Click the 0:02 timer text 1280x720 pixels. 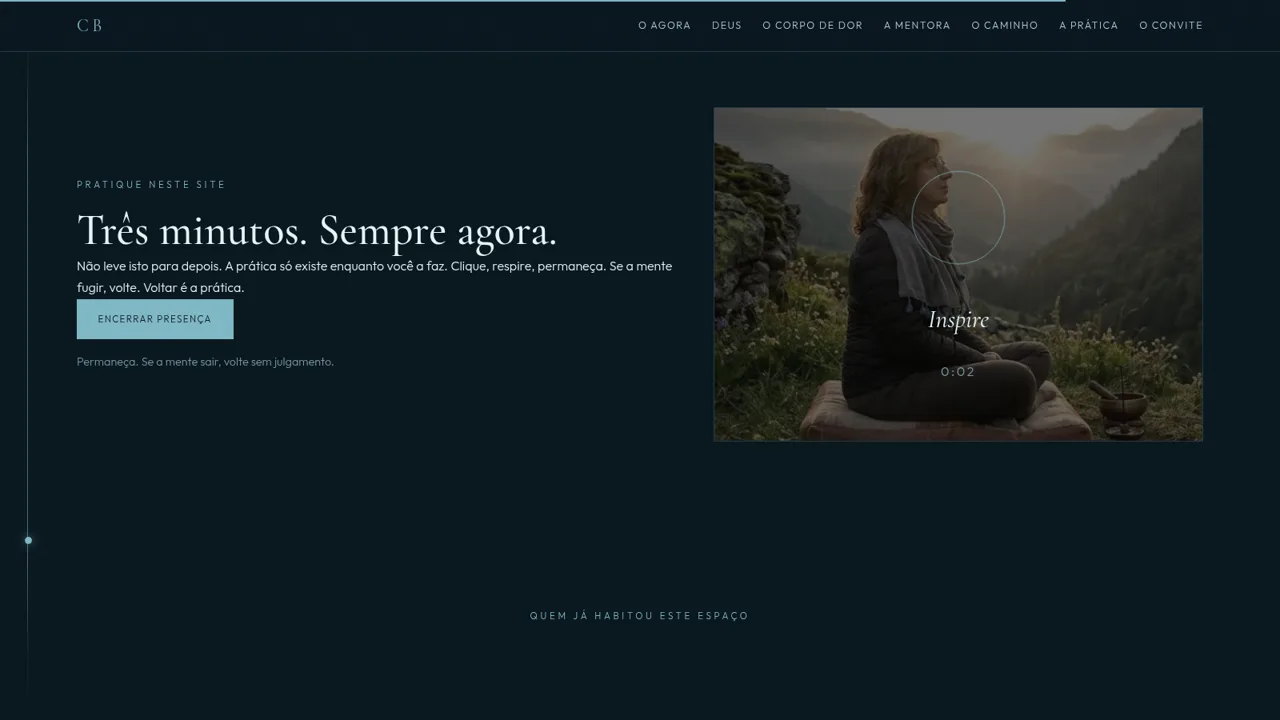958,372
